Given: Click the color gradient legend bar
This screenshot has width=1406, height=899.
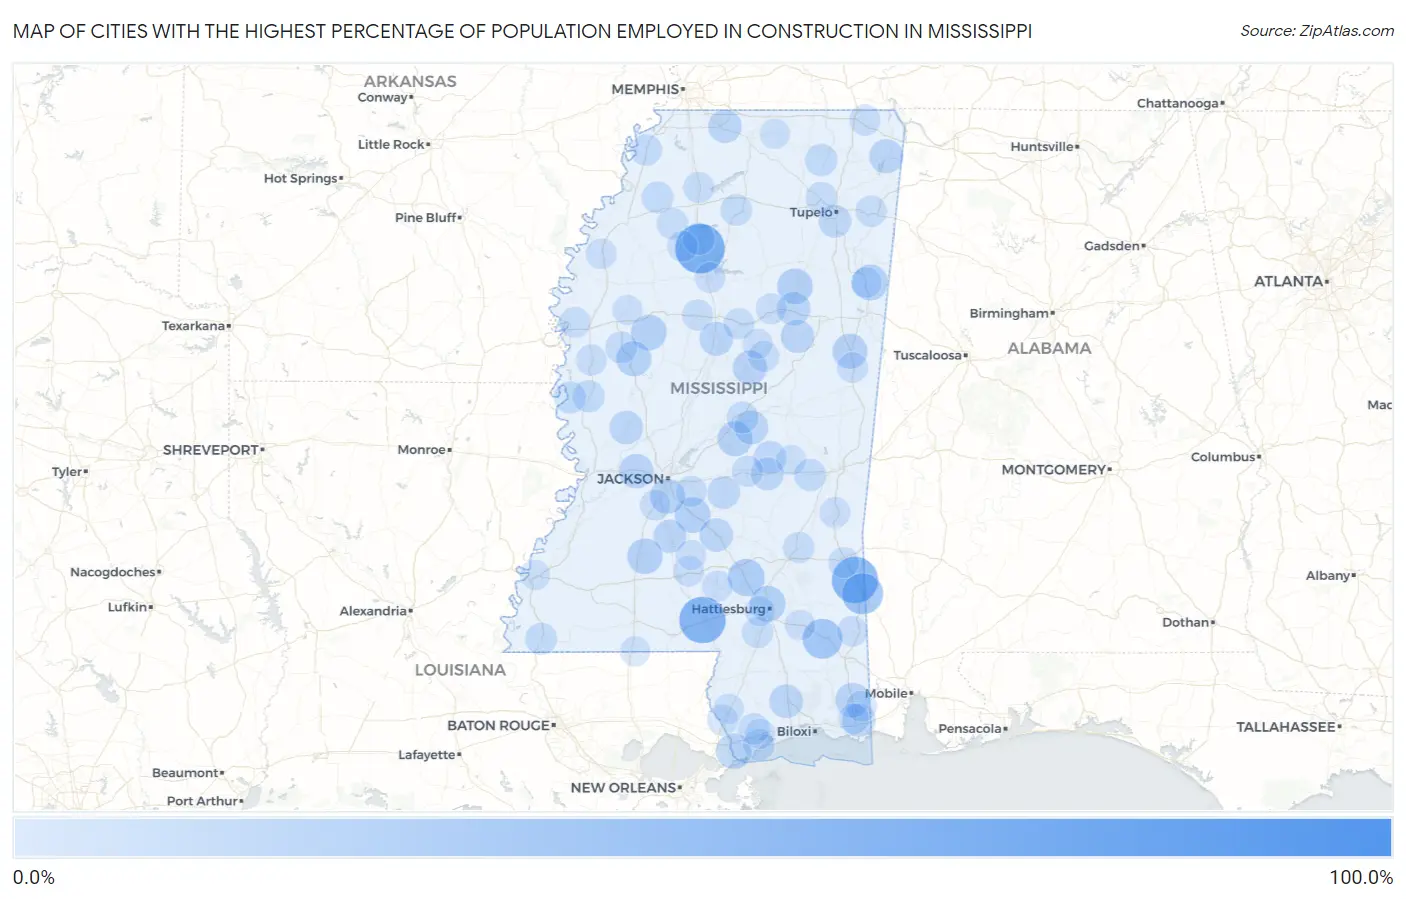Looking at the screenshot, I should (x=703, y=838).
